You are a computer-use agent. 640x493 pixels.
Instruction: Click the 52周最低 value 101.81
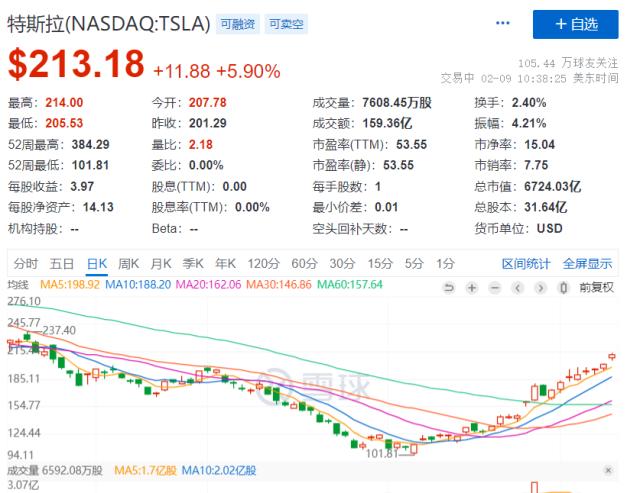point(90,165)
